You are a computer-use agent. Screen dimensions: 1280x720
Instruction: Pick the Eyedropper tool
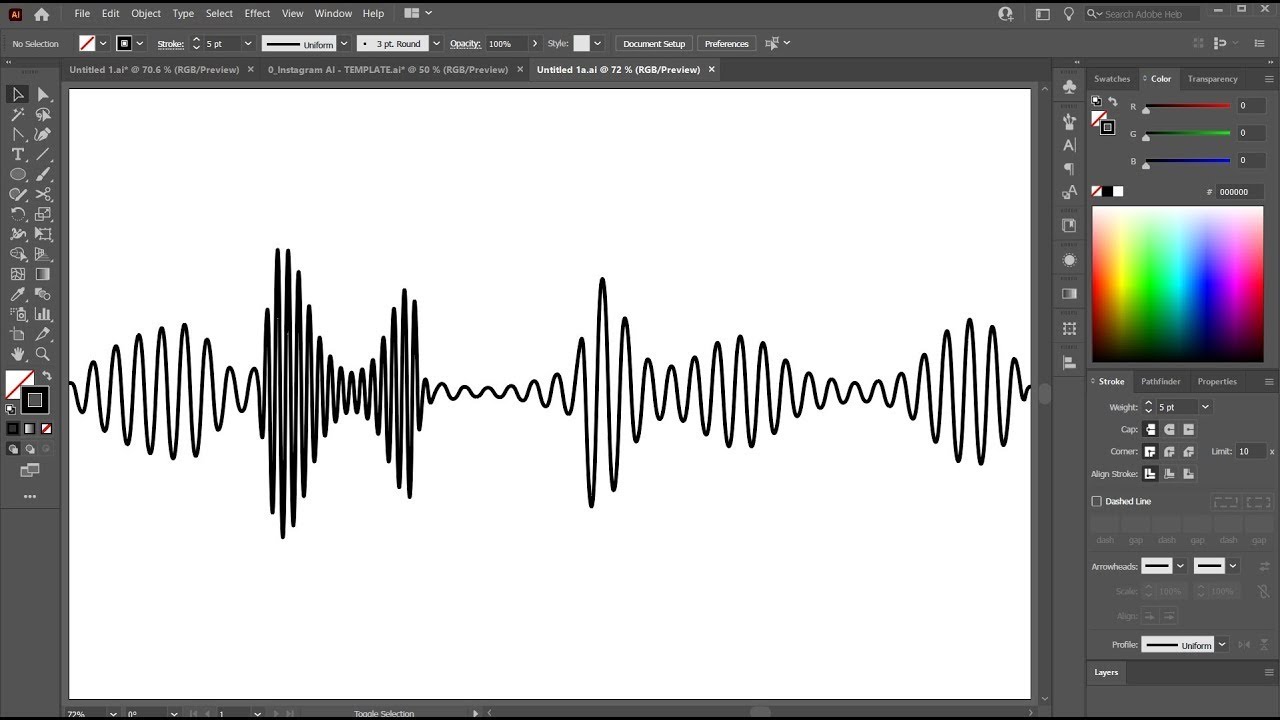18,294
